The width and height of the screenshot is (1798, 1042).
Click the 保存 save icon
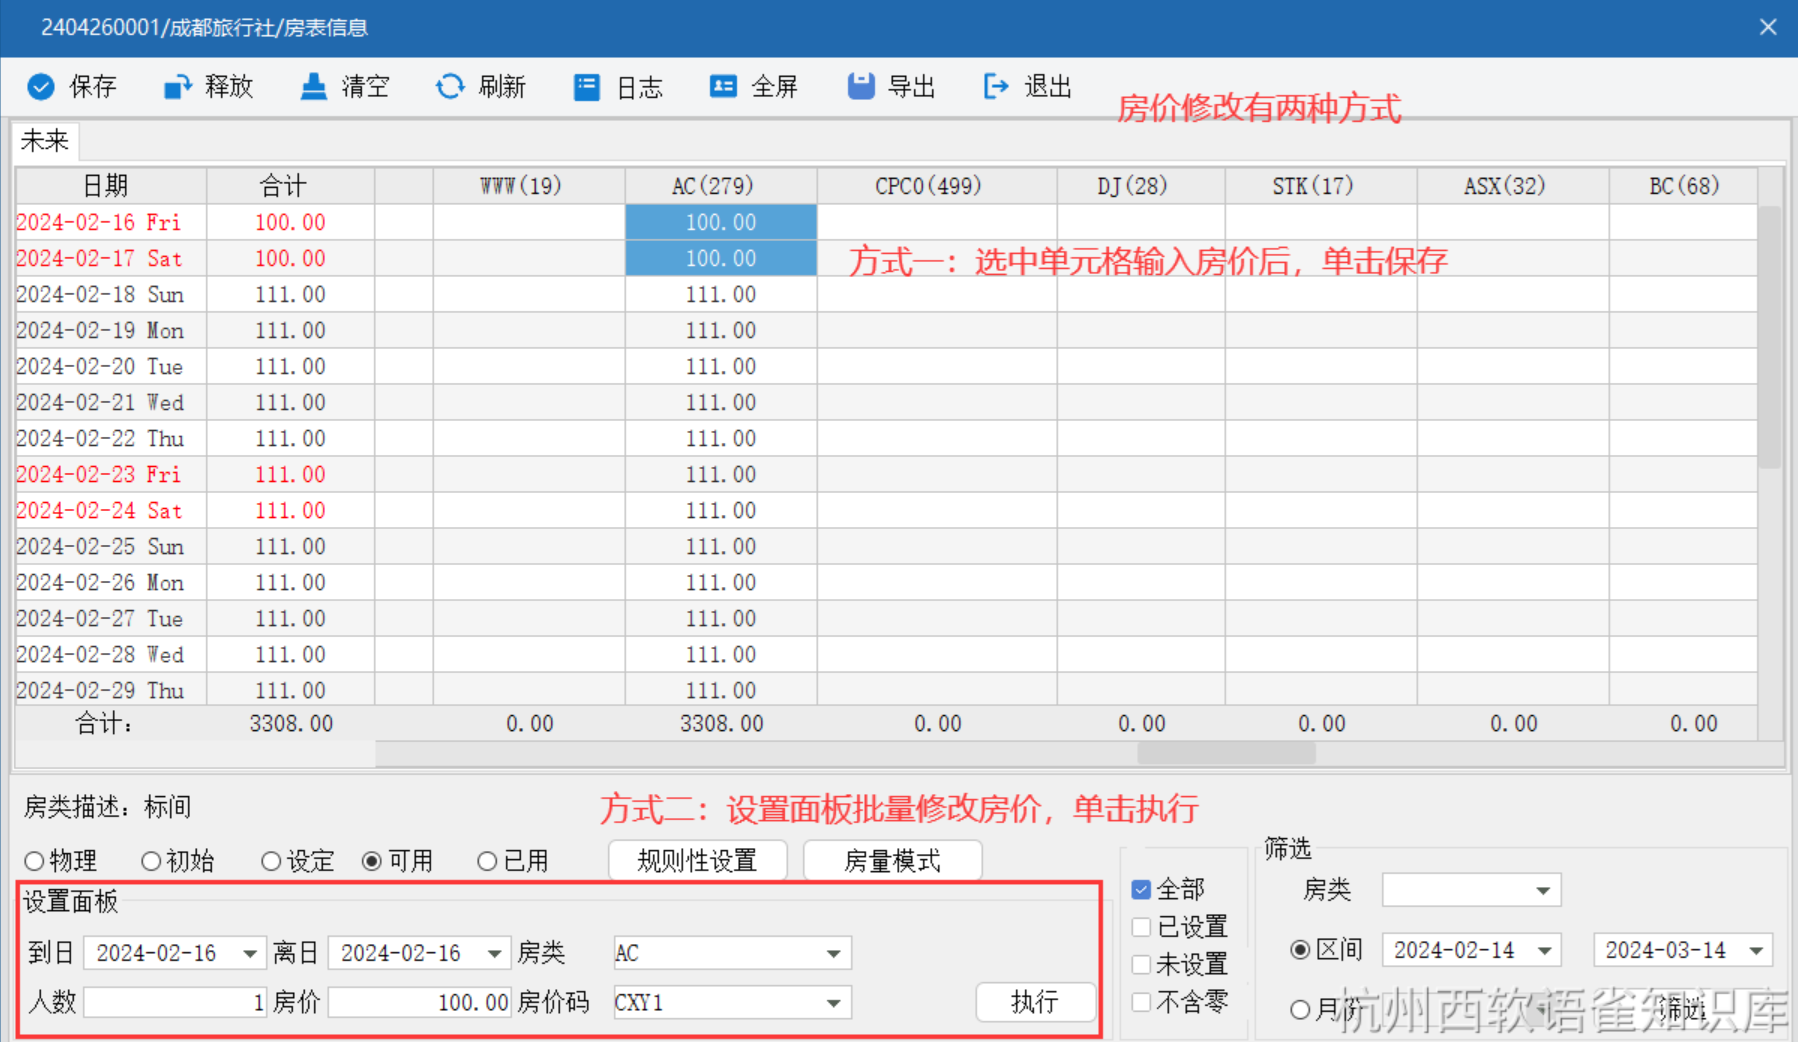(x=41, y=87)
